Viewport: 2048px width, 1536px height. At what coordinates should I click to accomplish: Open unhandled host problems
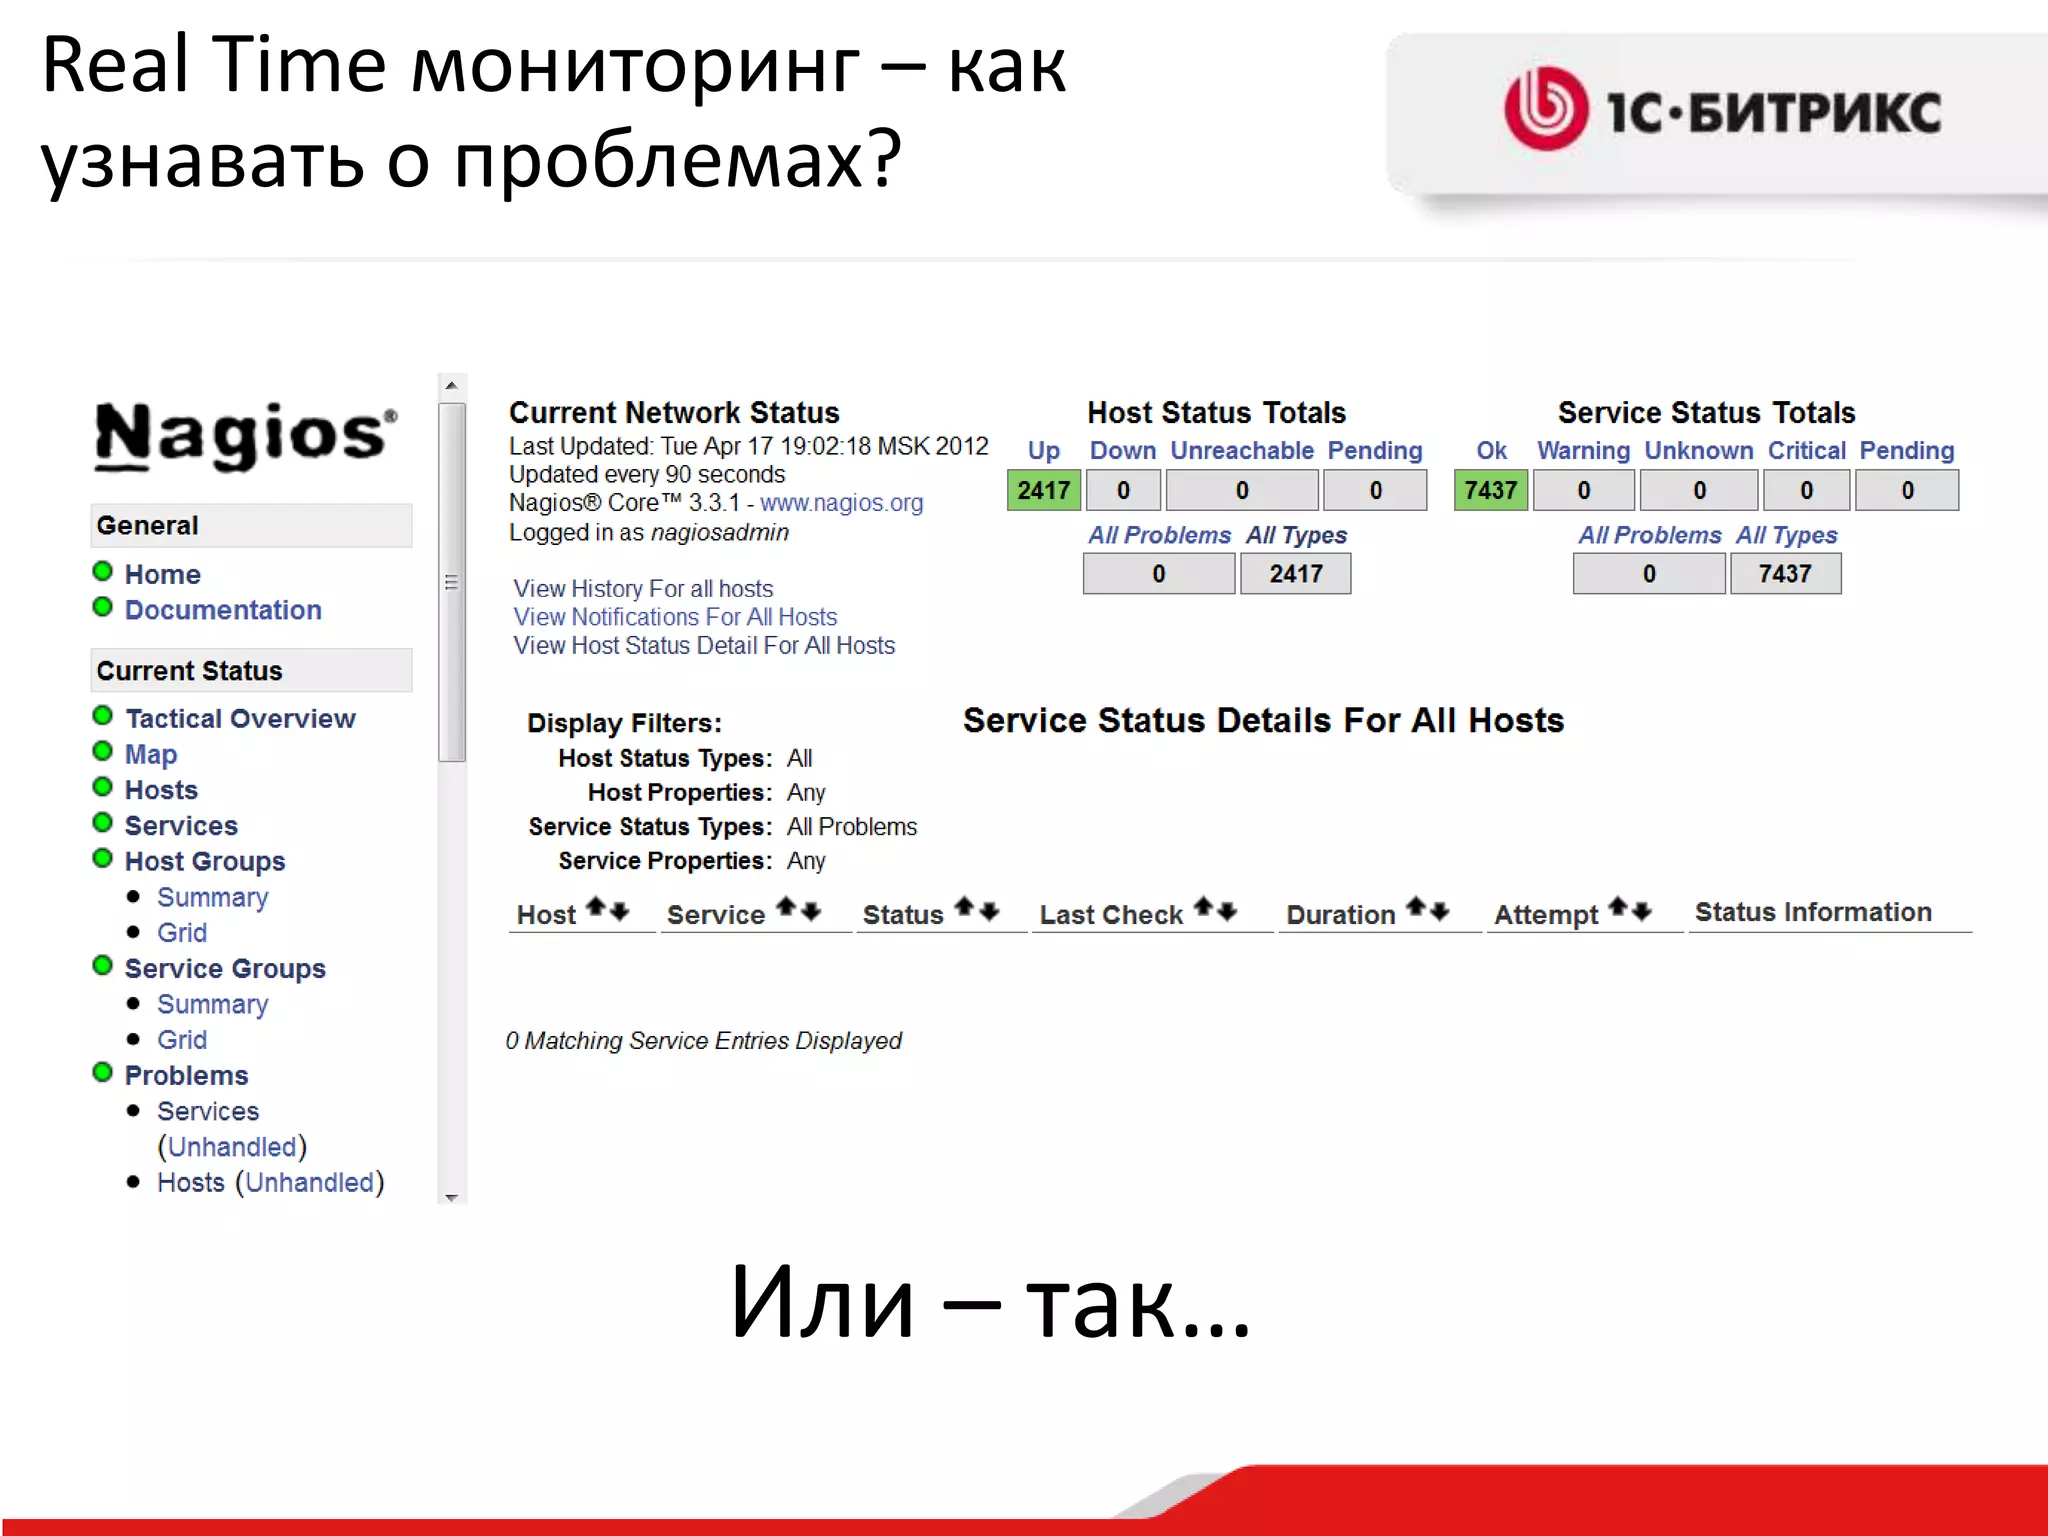(x=310, y=1183)
